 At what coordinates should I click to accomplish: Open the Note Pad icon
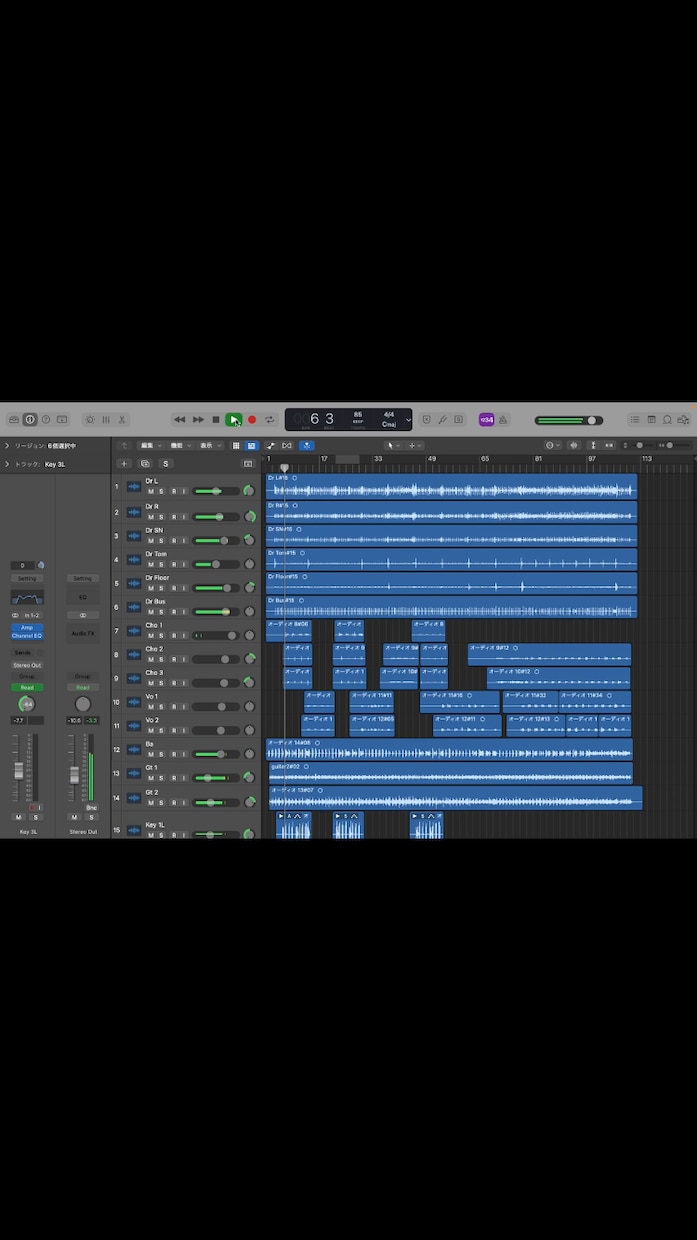[x=651, y=420]
